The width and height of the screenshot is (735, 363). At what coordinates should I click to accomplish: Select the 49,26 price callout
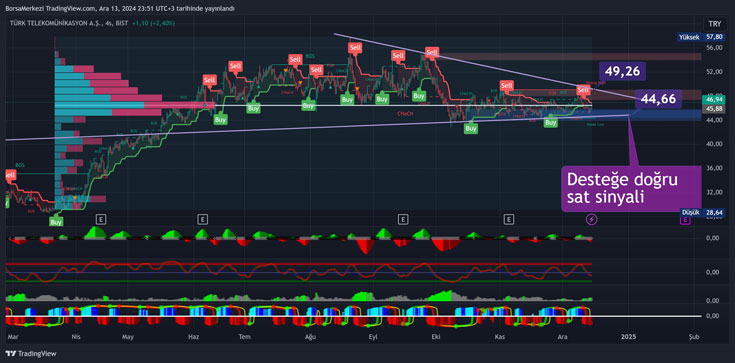tap(623, 71)
